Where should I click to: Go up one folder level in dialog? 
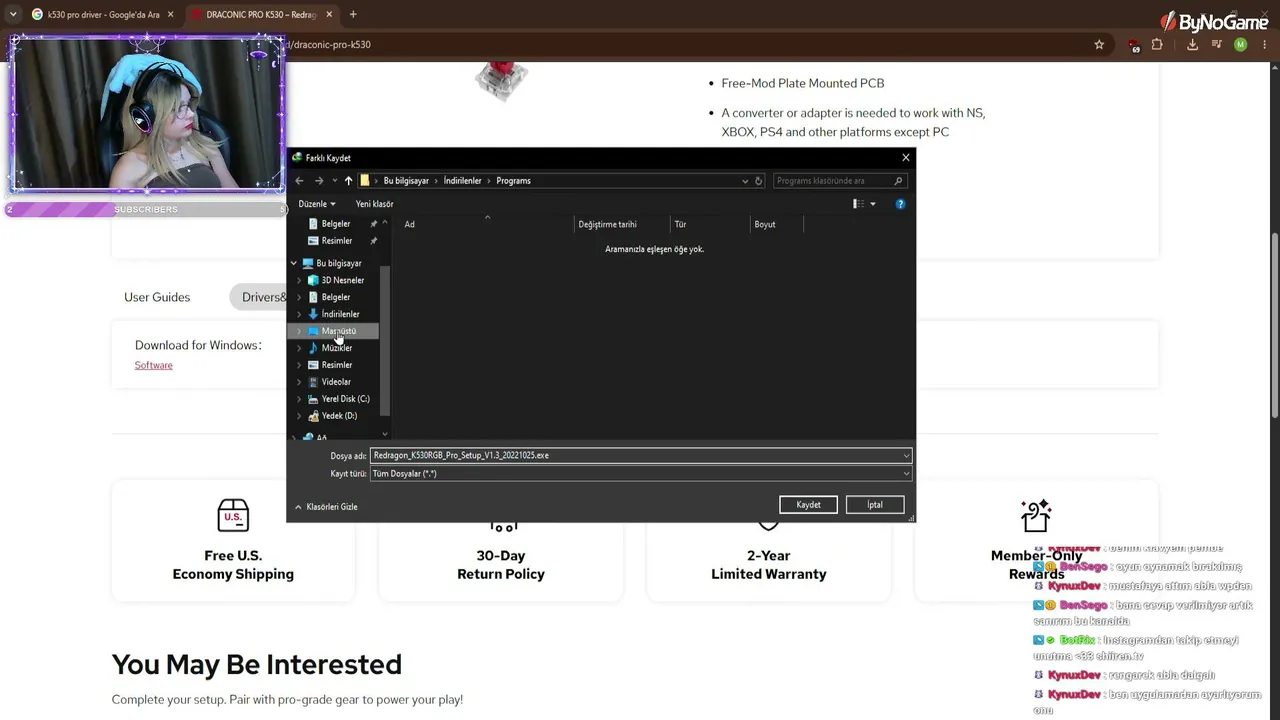pos(348,181)
